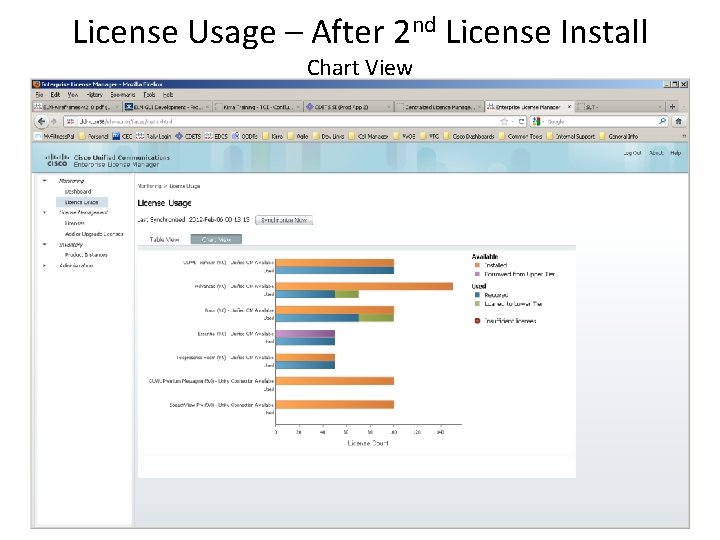
Task: Click the Firefox back arrow button
Action: (41, 121)
